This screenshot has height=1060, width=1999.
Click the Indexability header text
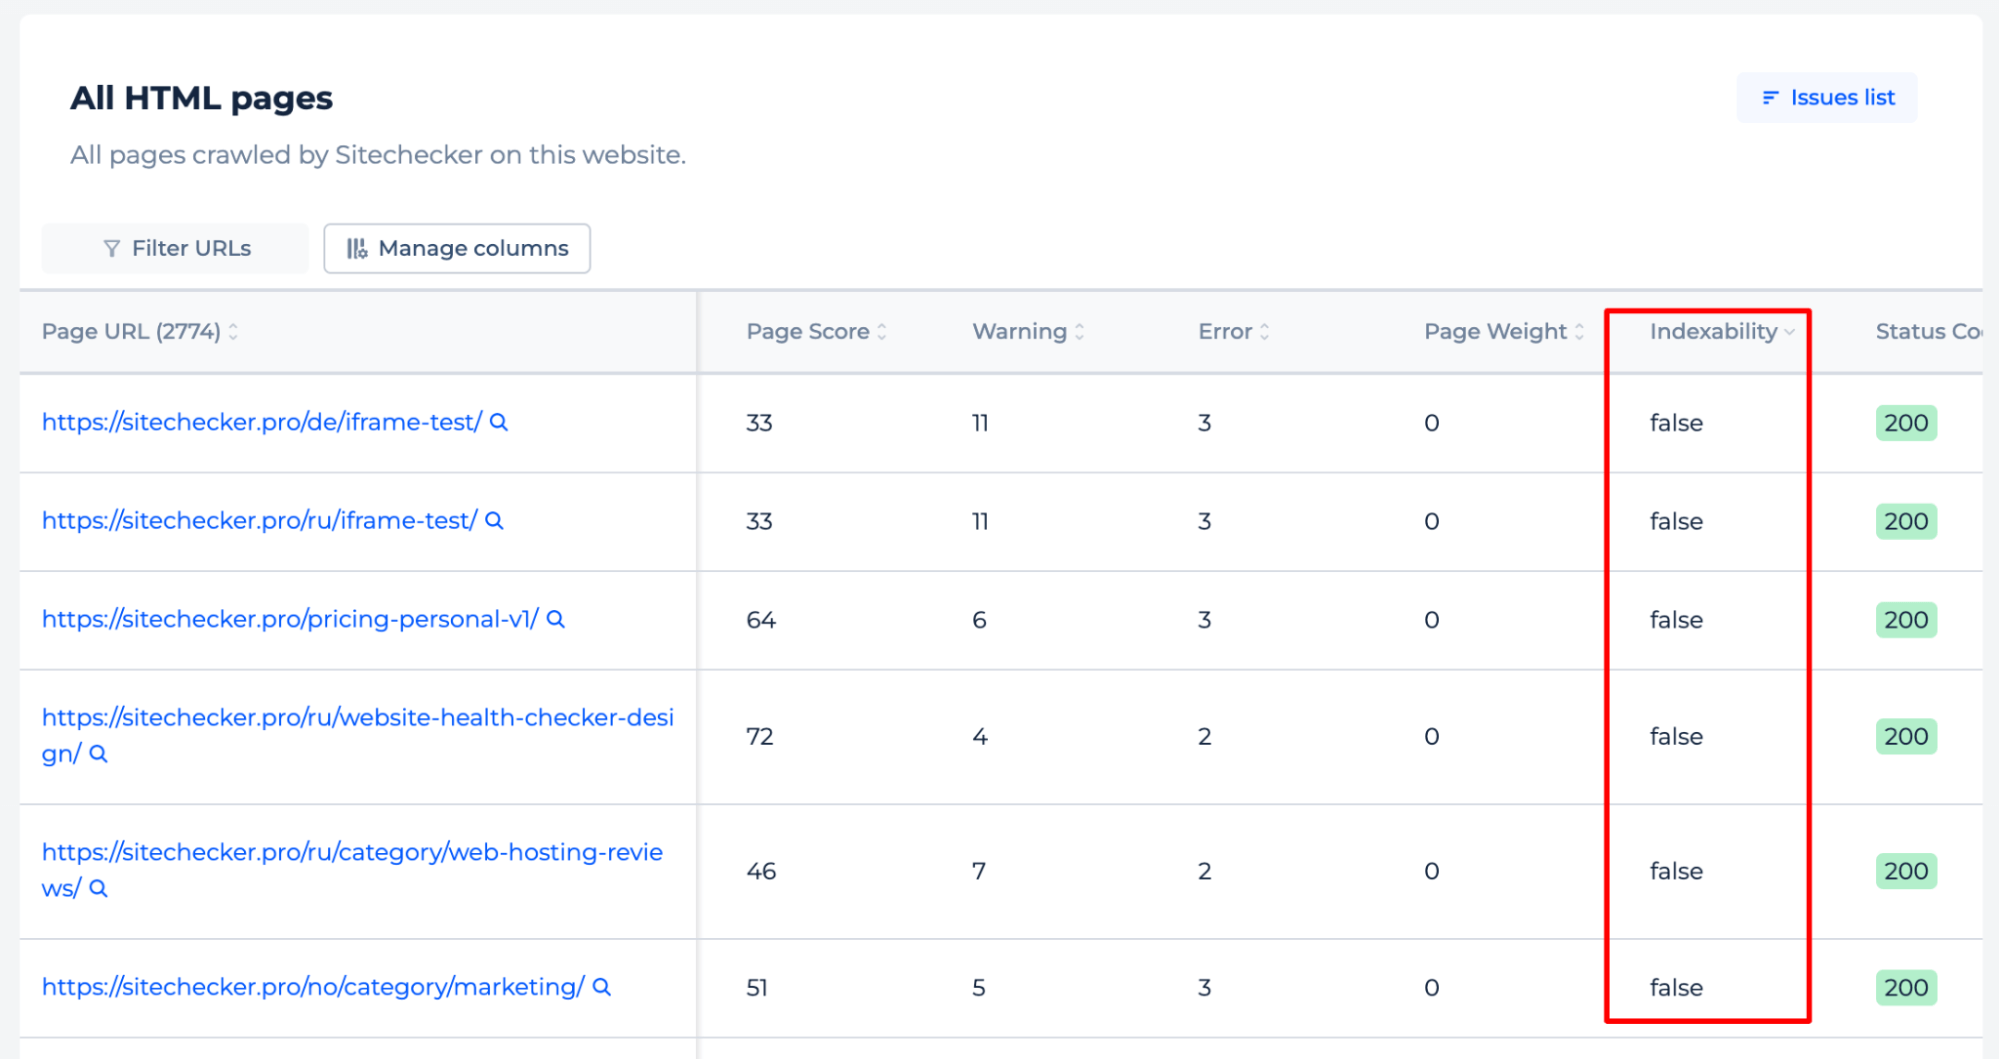pos(1713,332)
